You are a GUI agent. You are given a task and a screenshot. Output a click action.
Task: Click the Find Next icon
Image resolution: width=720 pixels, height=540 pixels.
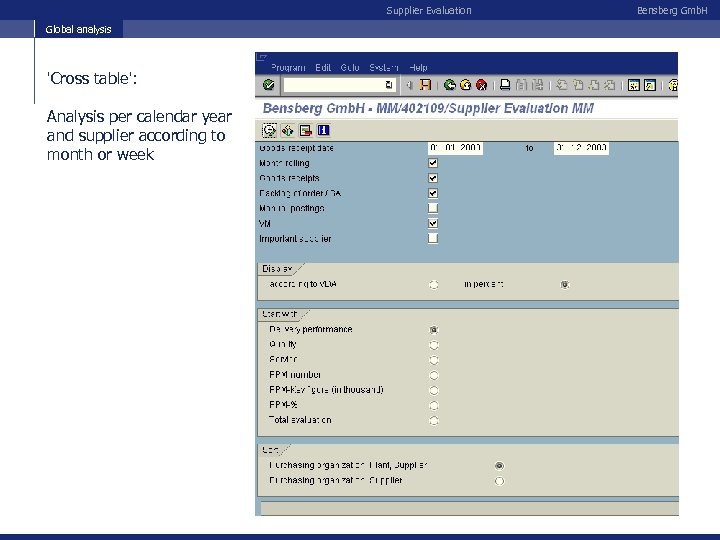[537, 85]
